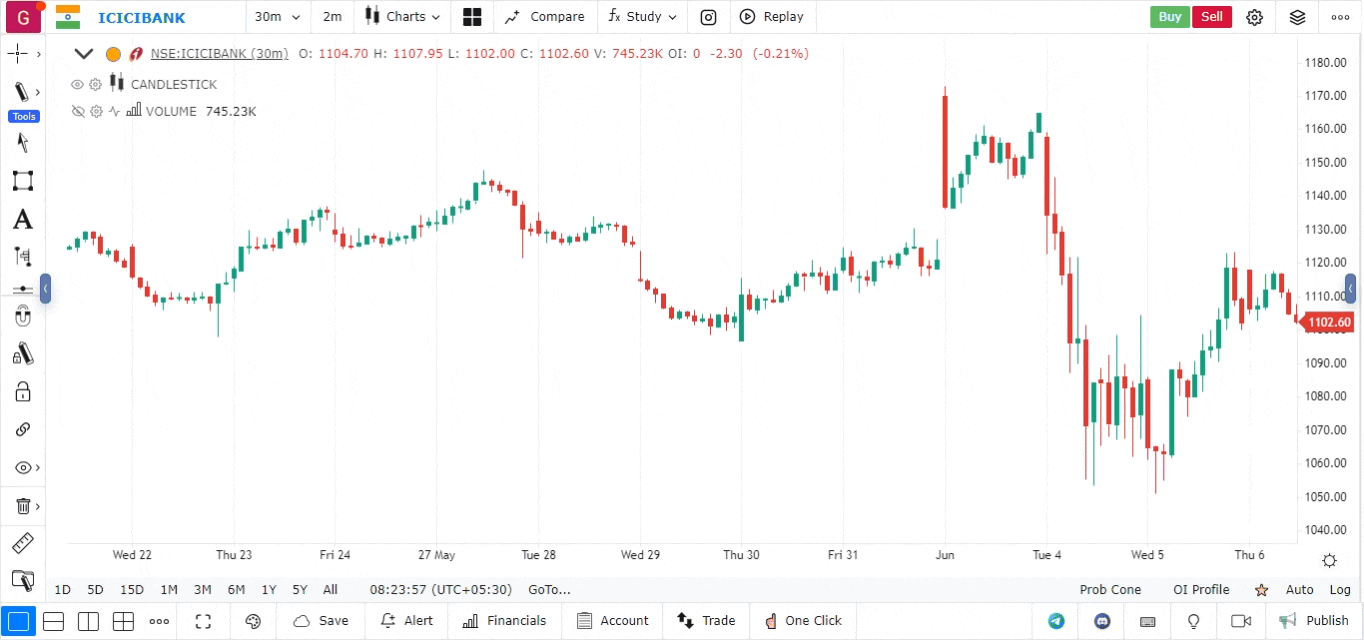Open the color theme palette icon
Screen dimensions: 1364x640
pyautogui.click(x=253, y=621)
